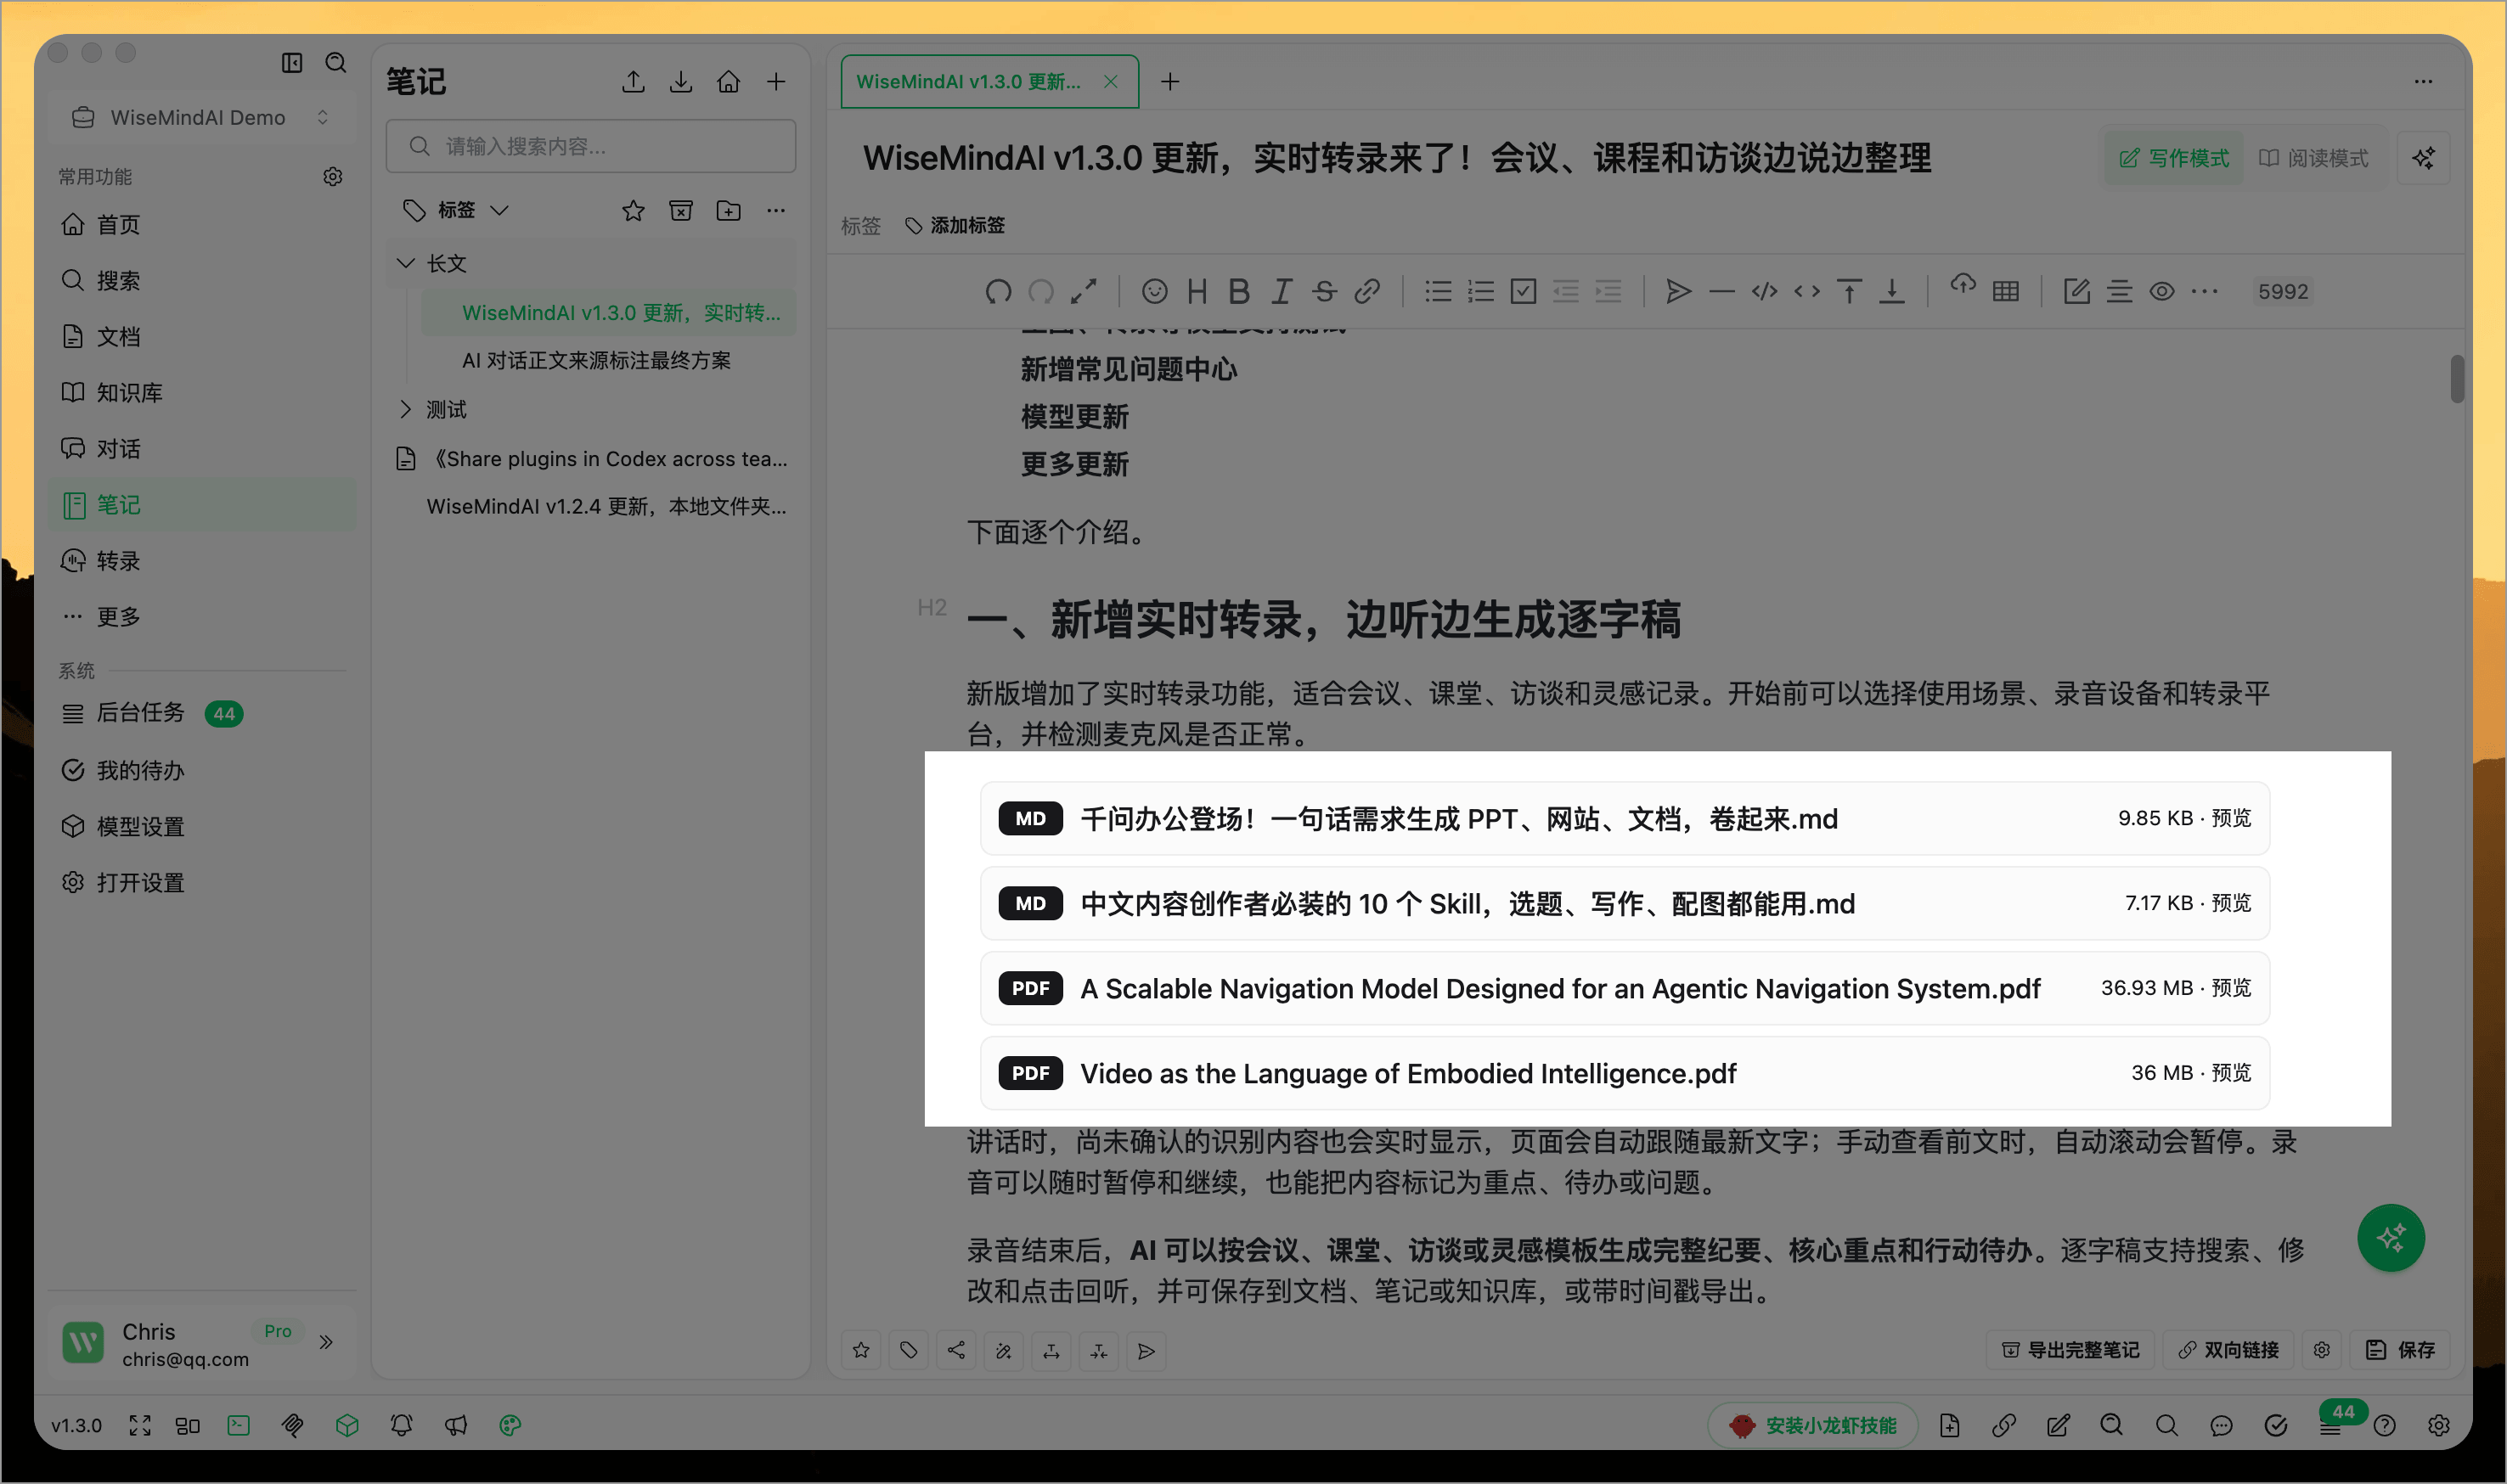Select the WiseMindAI v1.3.0 更新 tab
2507x1484 pixels.
coord(989,82)
